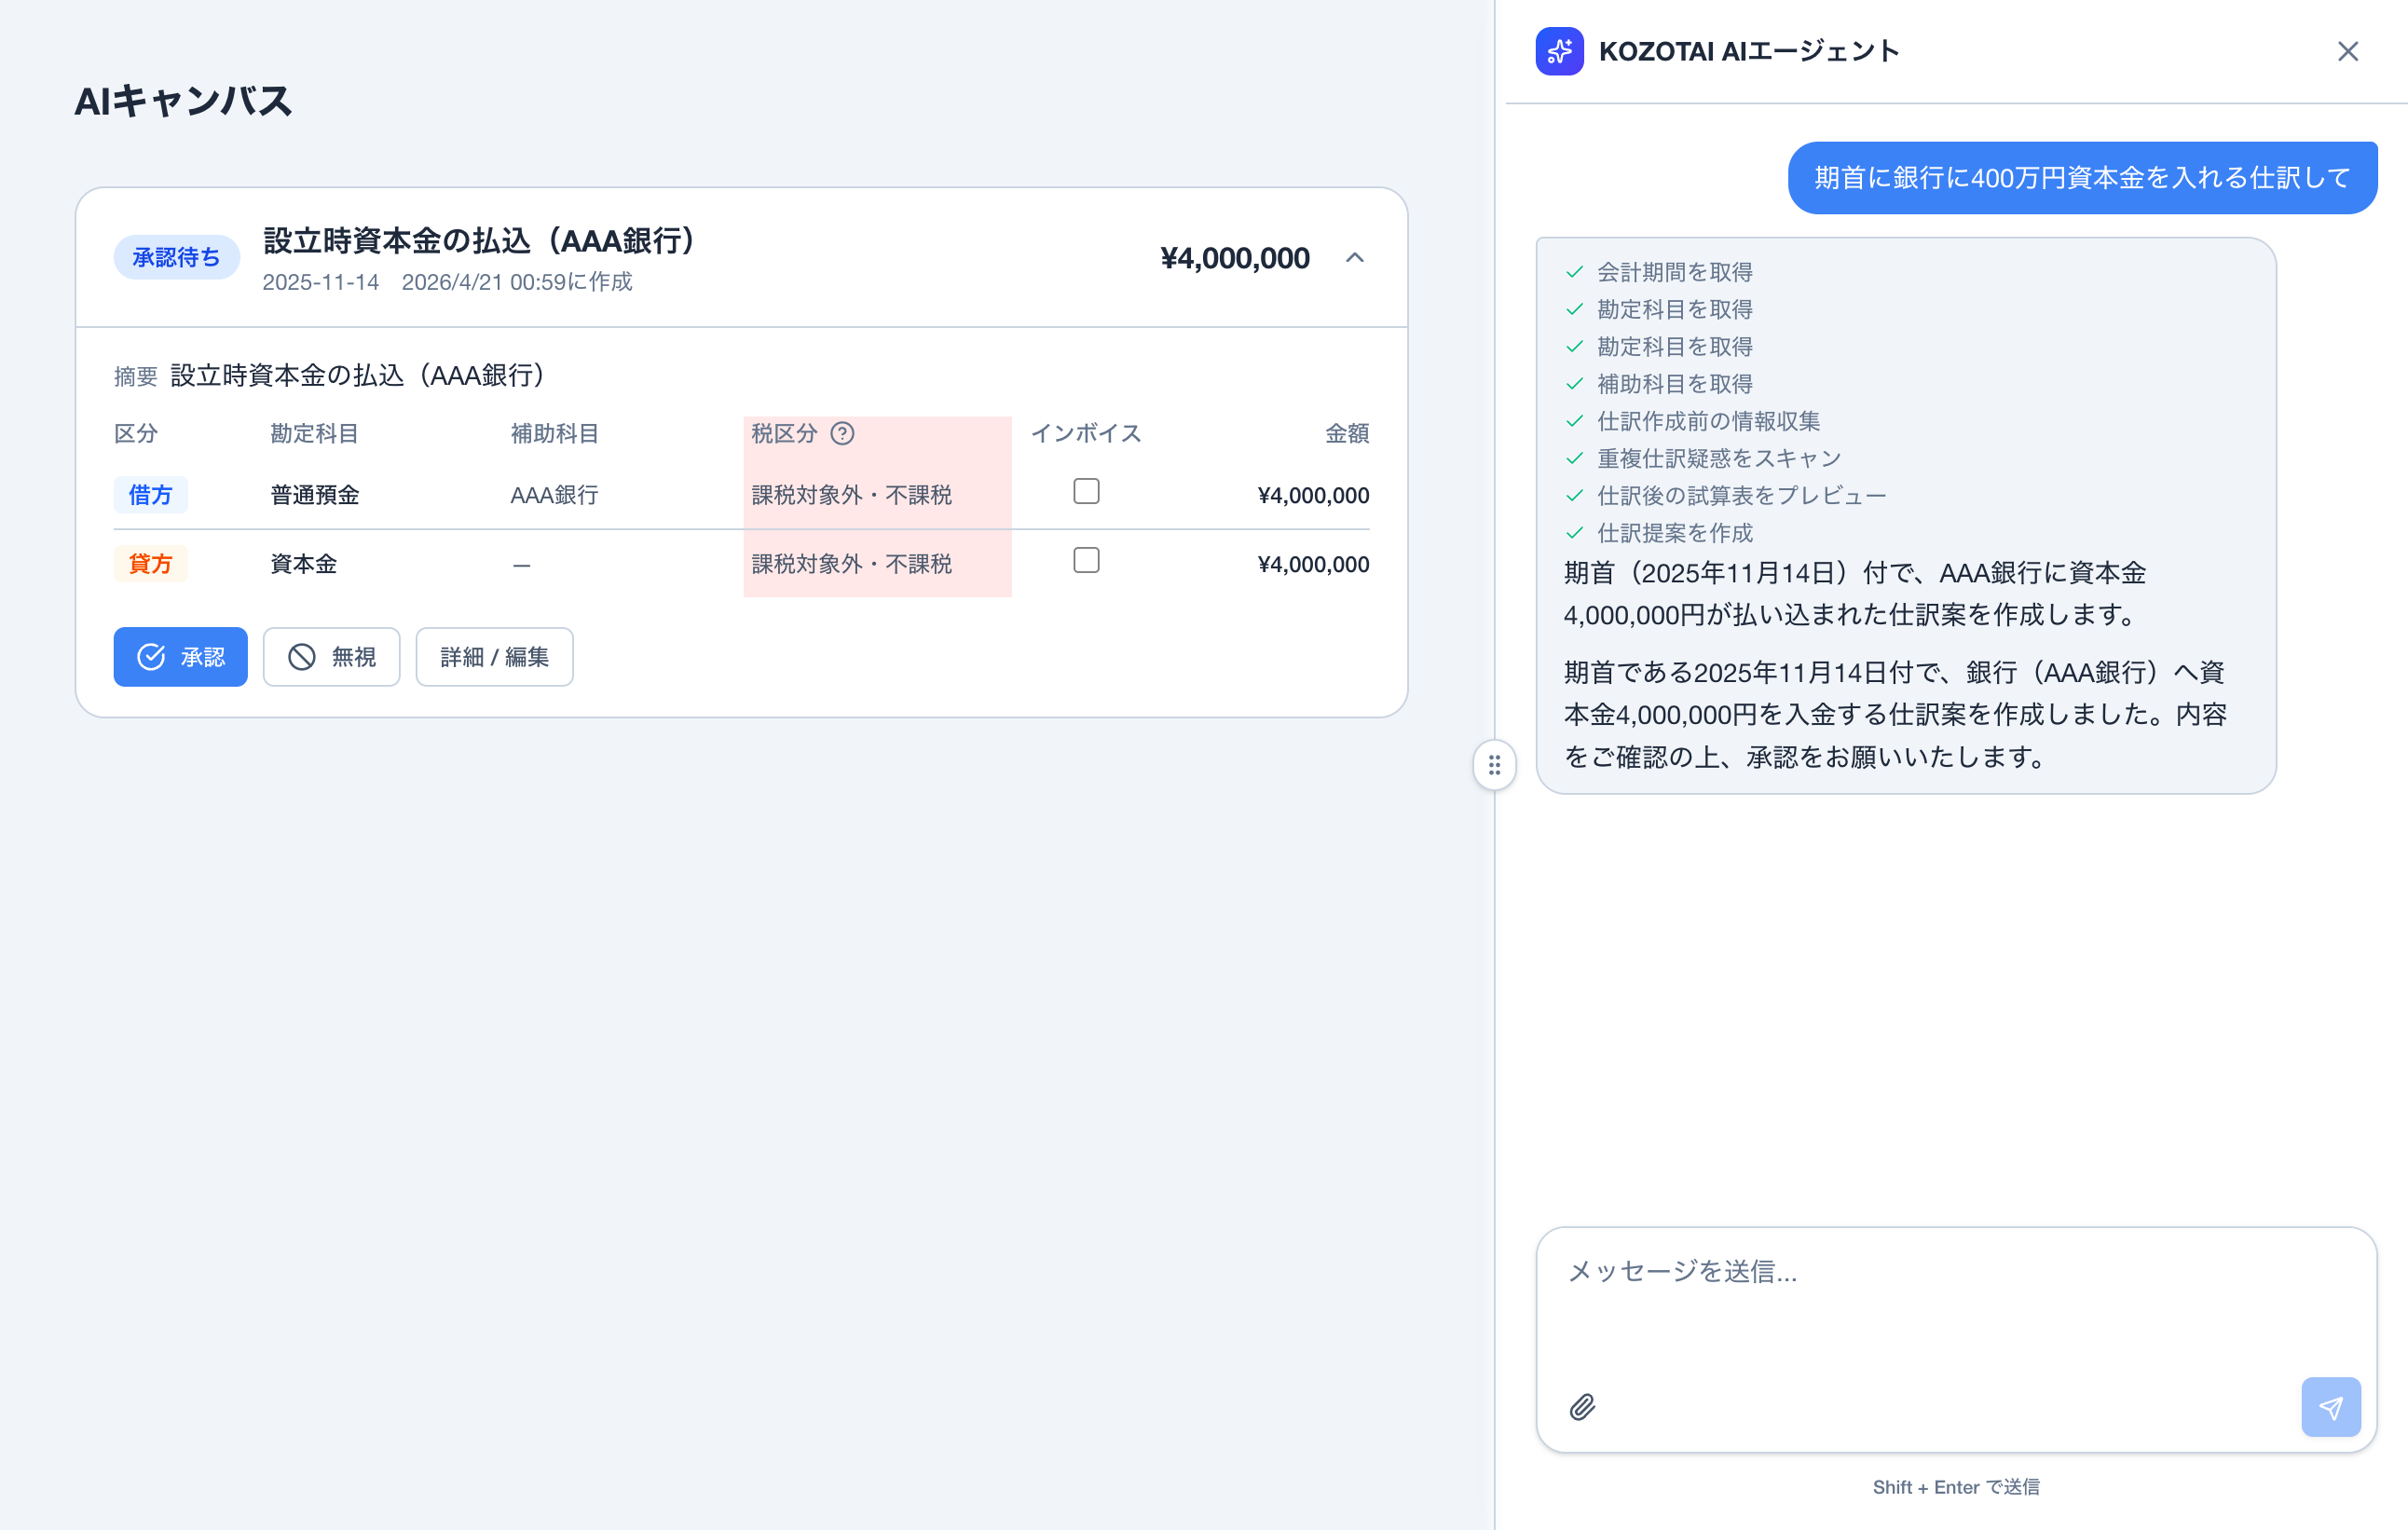This screenshot has height=1530, width=2408.
Task: Grab the panel resize drag handle
Action: click(1494, 765)
